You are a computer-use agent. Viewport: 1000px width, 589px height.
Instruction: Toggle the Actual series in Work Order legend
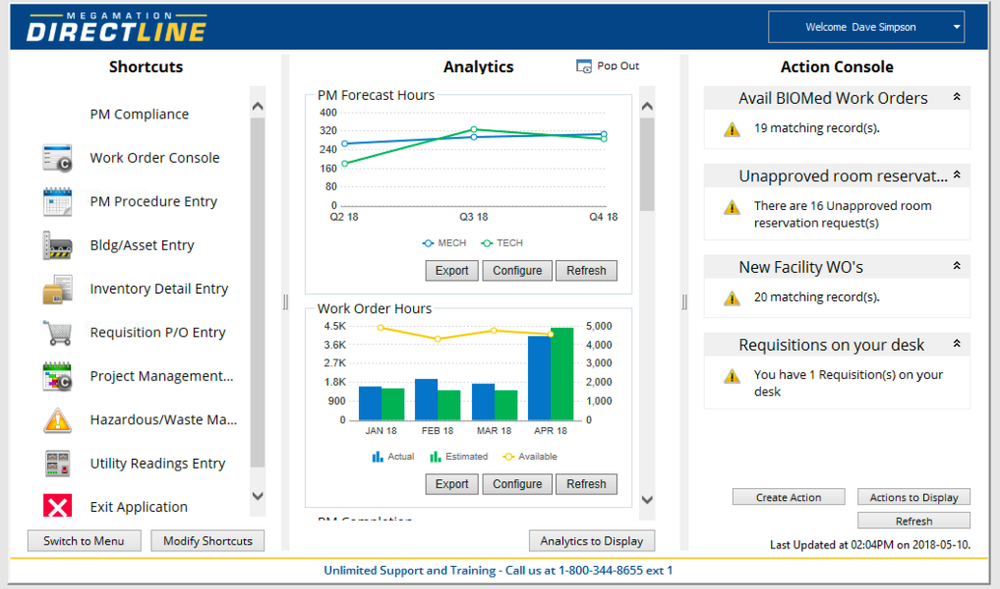[x=393, y=456]
